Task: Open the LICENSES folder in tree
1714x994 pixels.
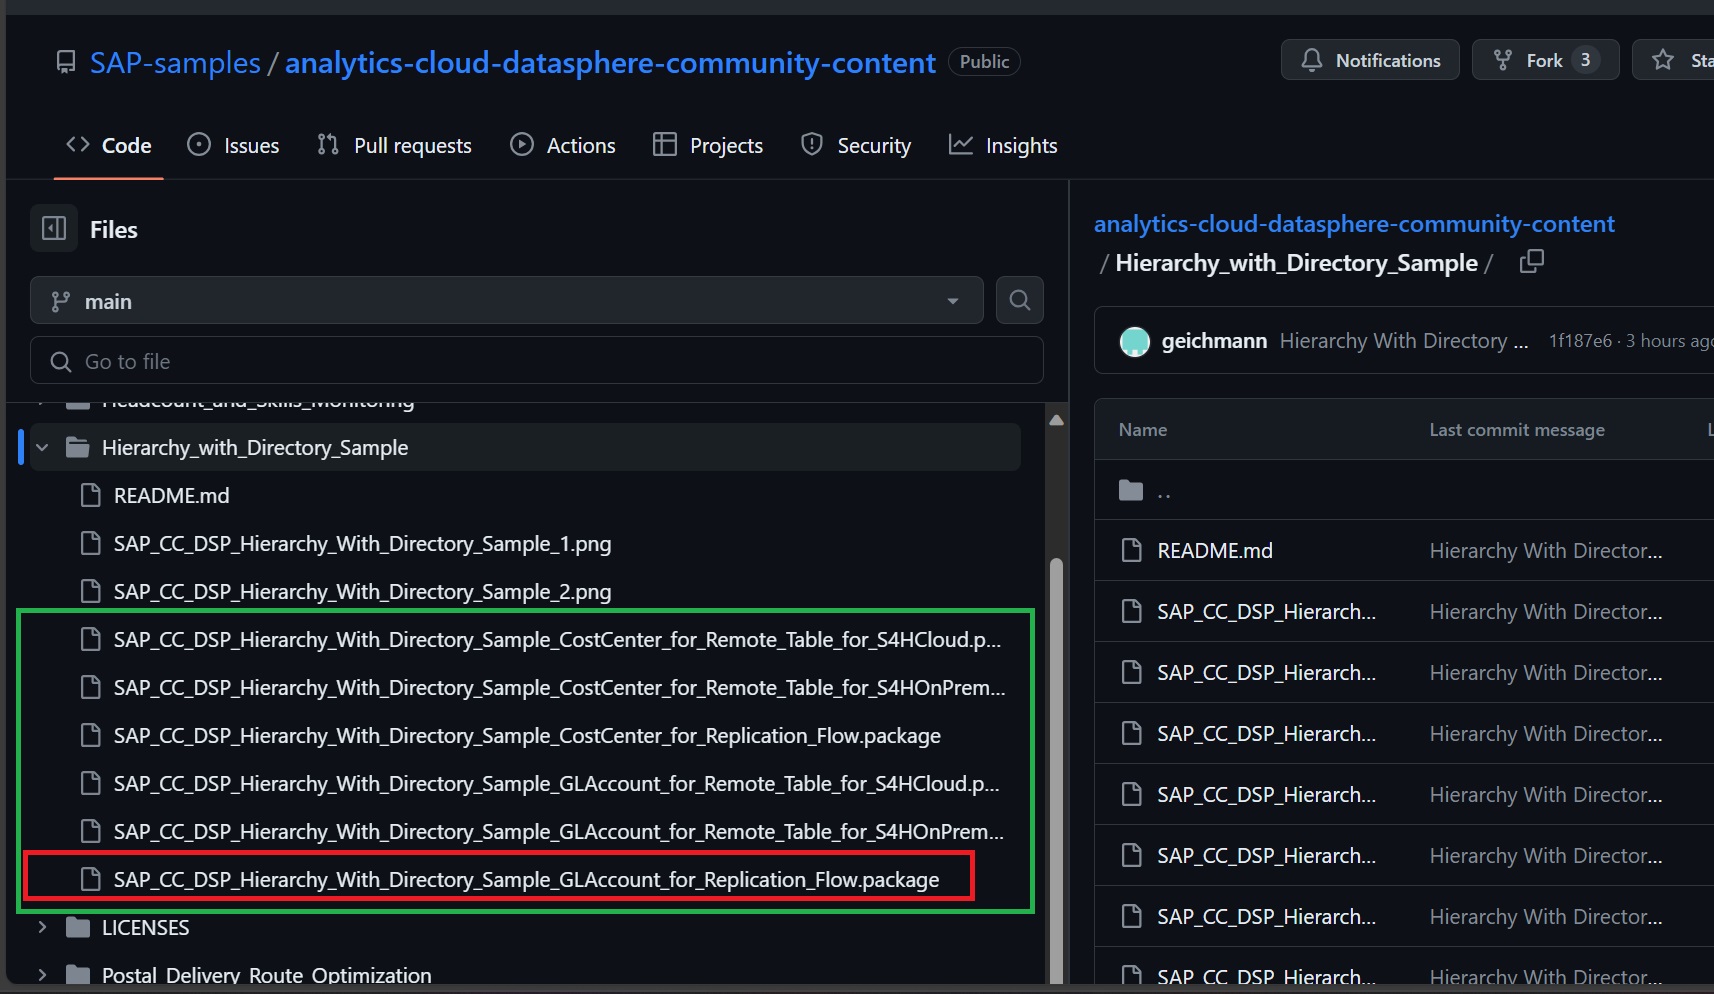Action: pyautogui.click(x=145, y=927)
